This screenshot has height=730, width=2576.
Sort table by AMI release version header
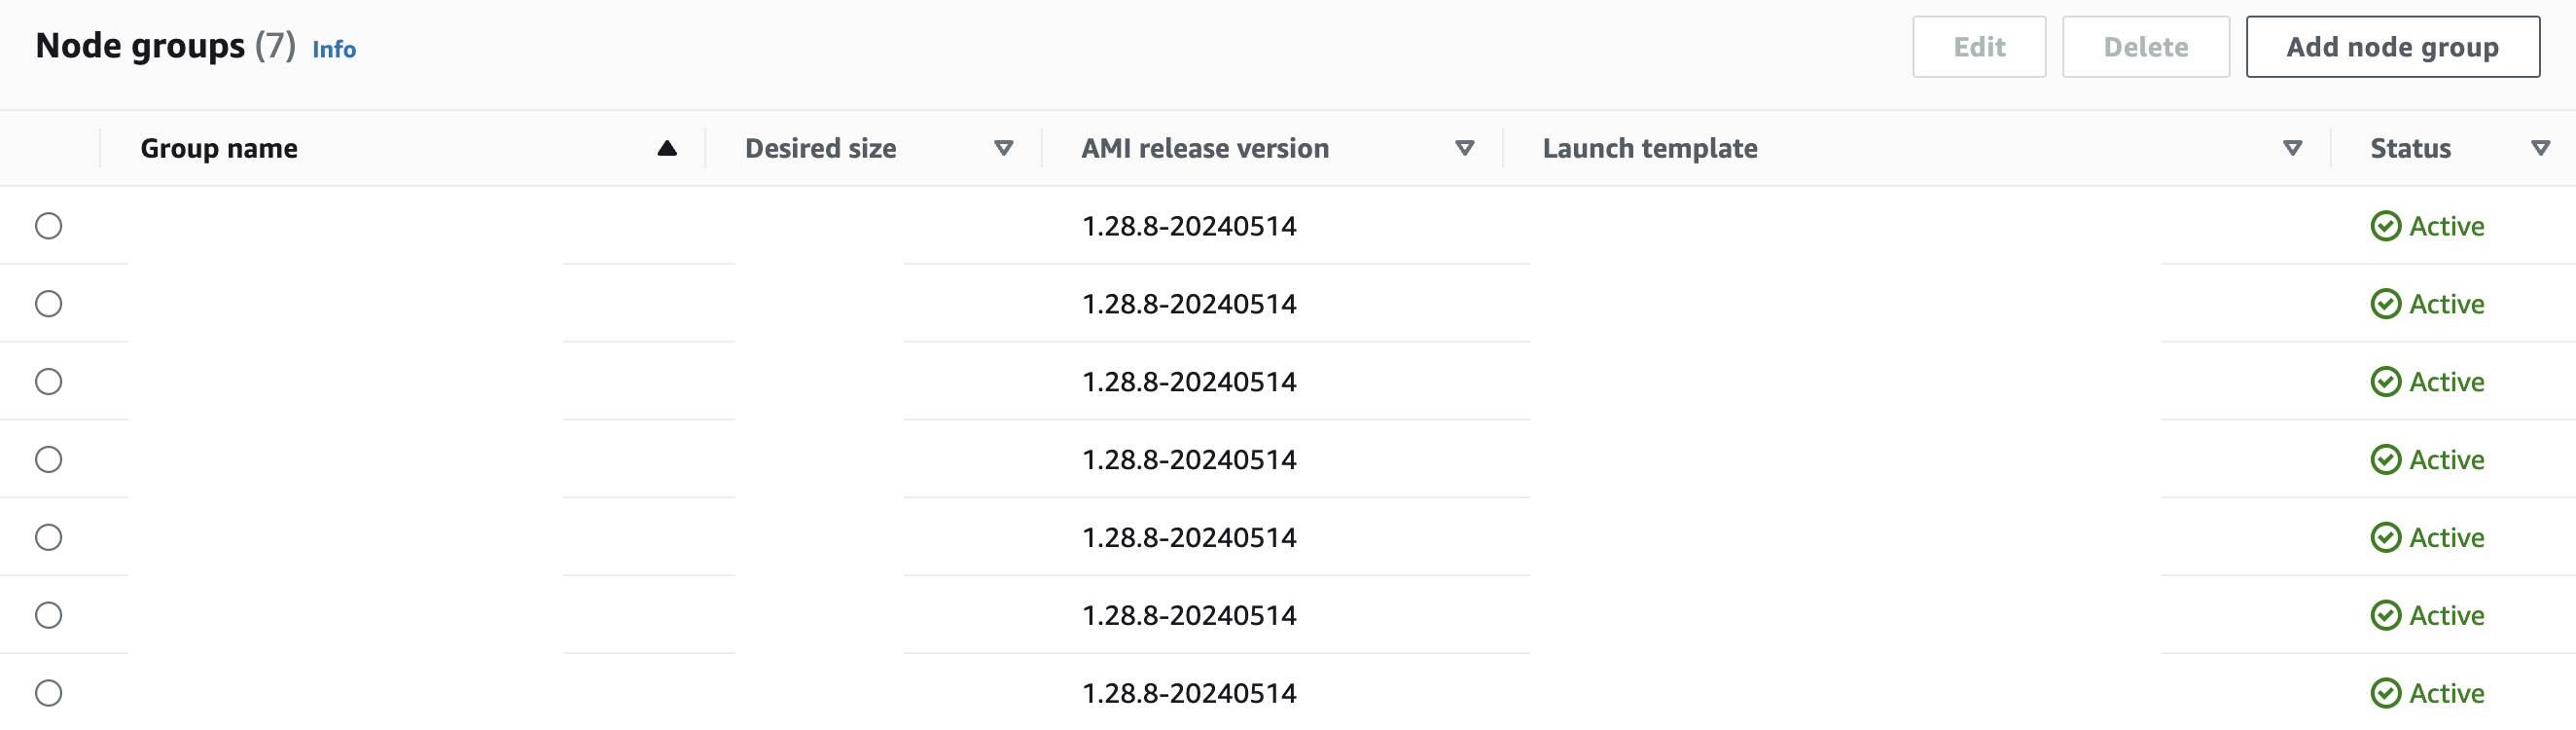[1205, 148]
